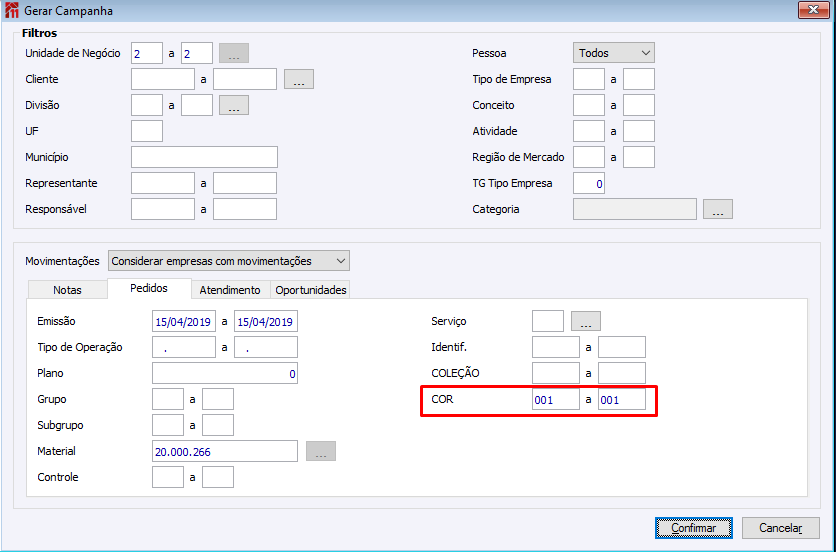Click the first Conceito field
The width and height of the screenshot is (836, 552).
(x=589, y=105)
